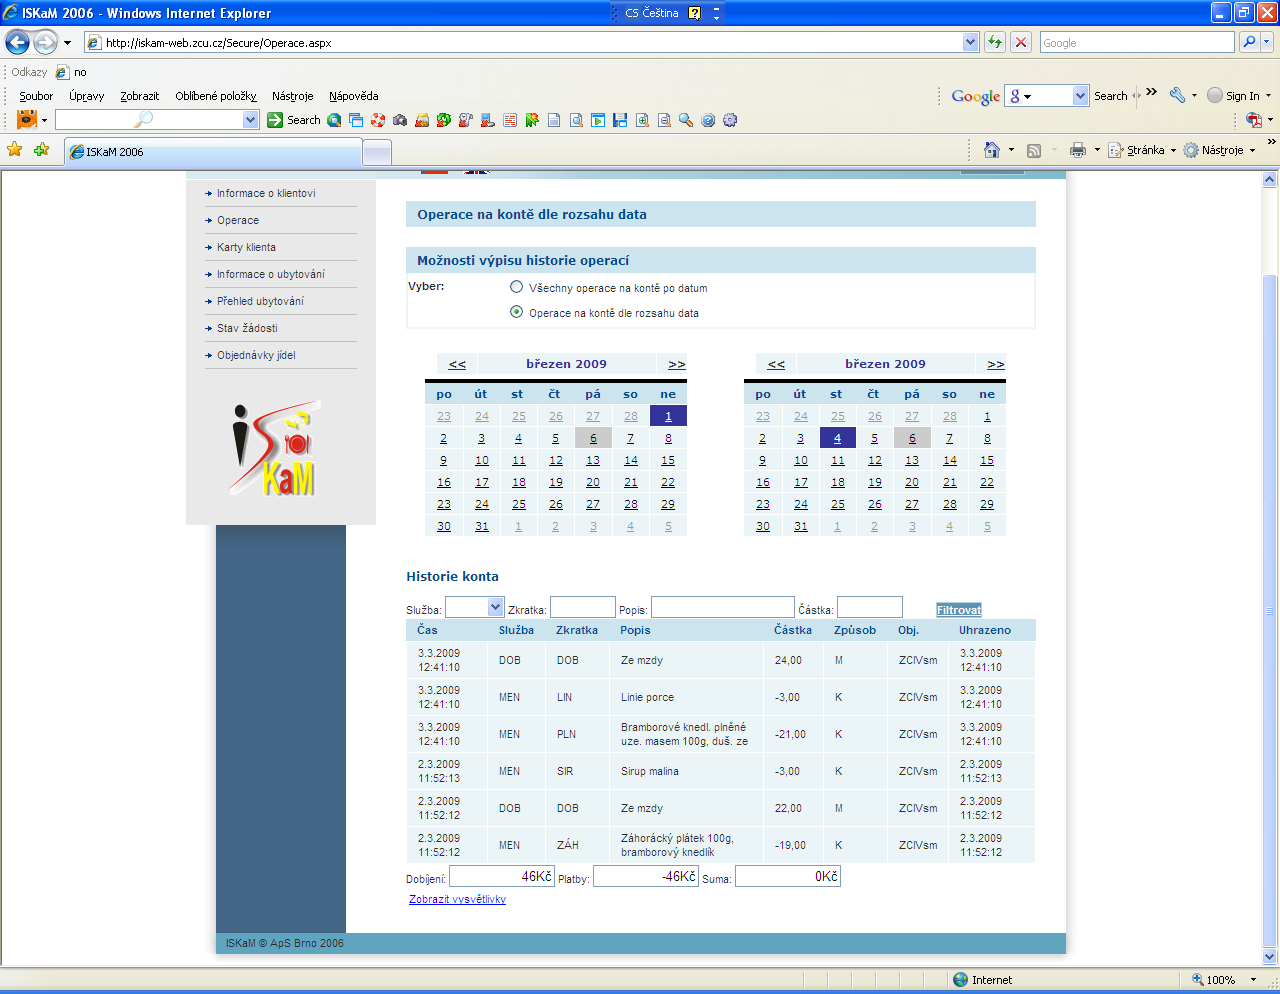This screenshot has width=1280, height=994.
Task: Click the page vertical scrollbar down arrow
Action: click(1270, 957)
